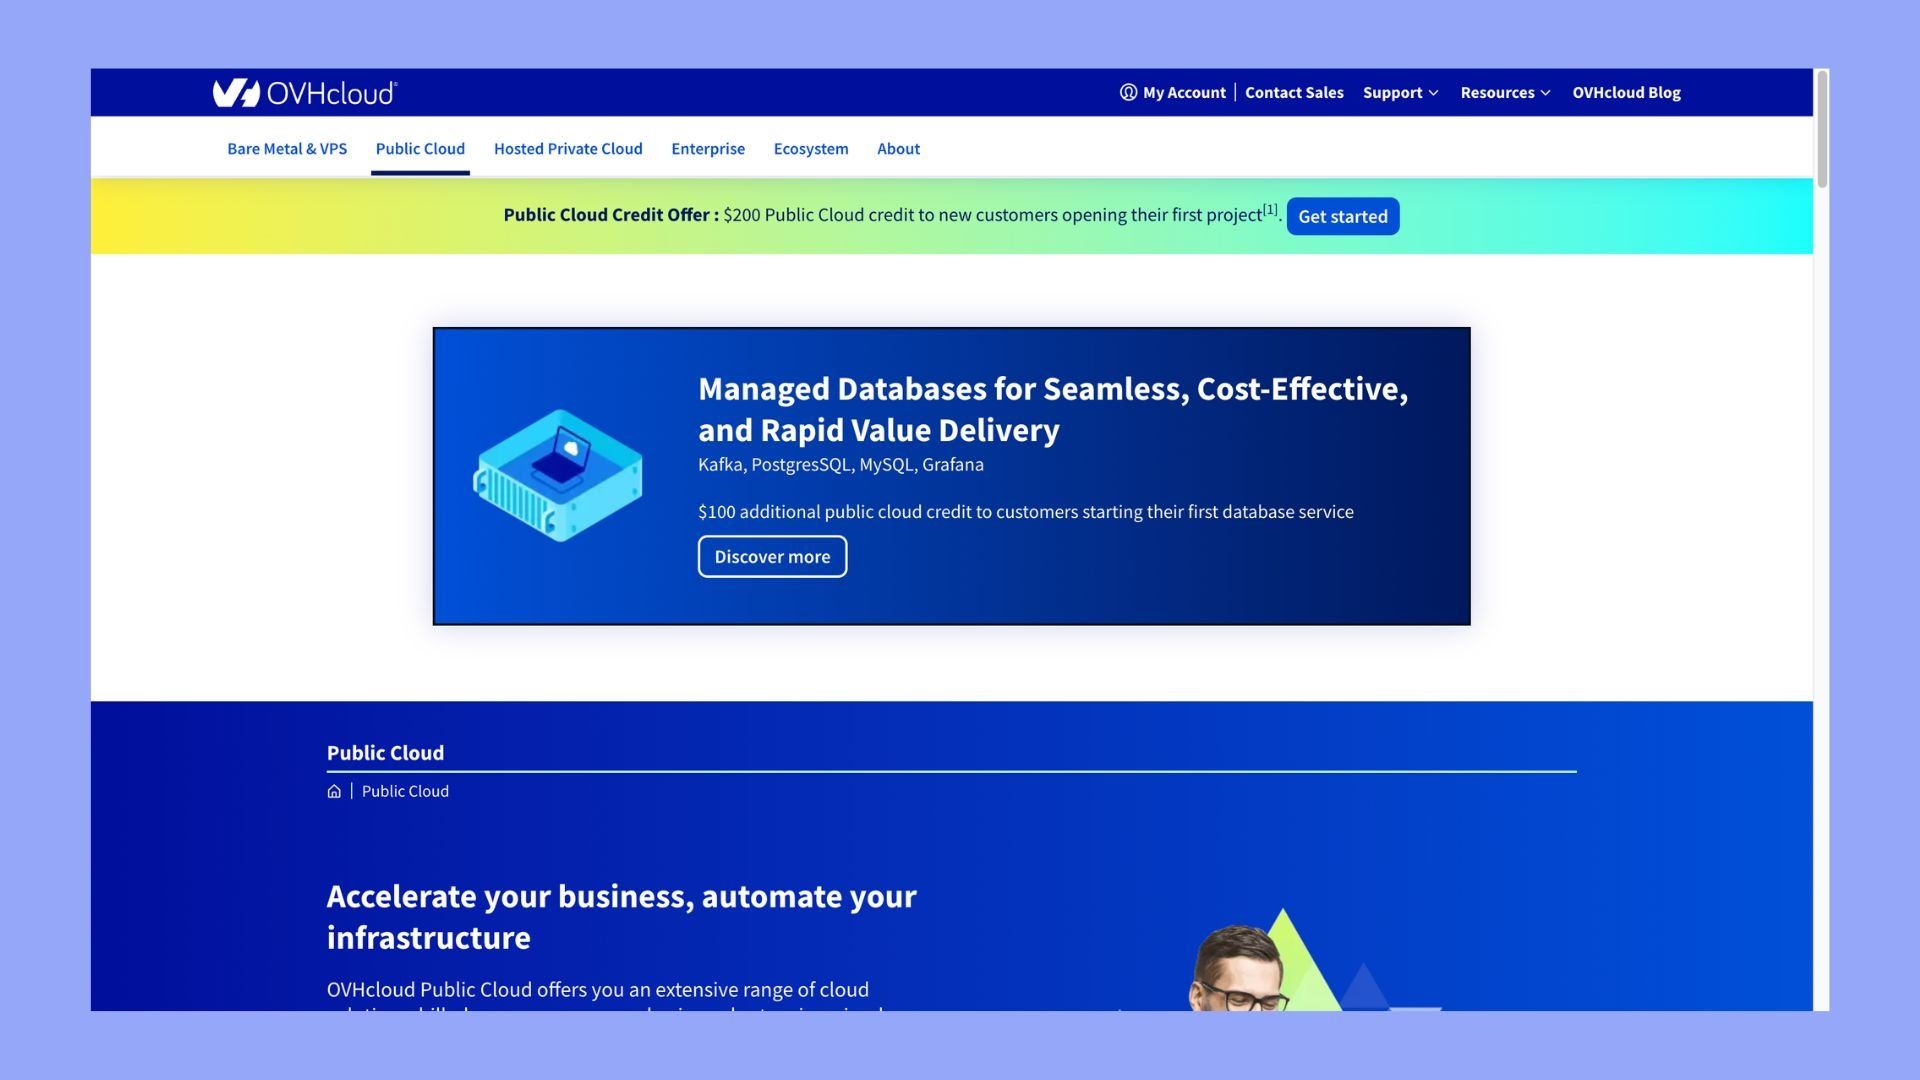Click Get started Public Cloud credit button

1342,215
